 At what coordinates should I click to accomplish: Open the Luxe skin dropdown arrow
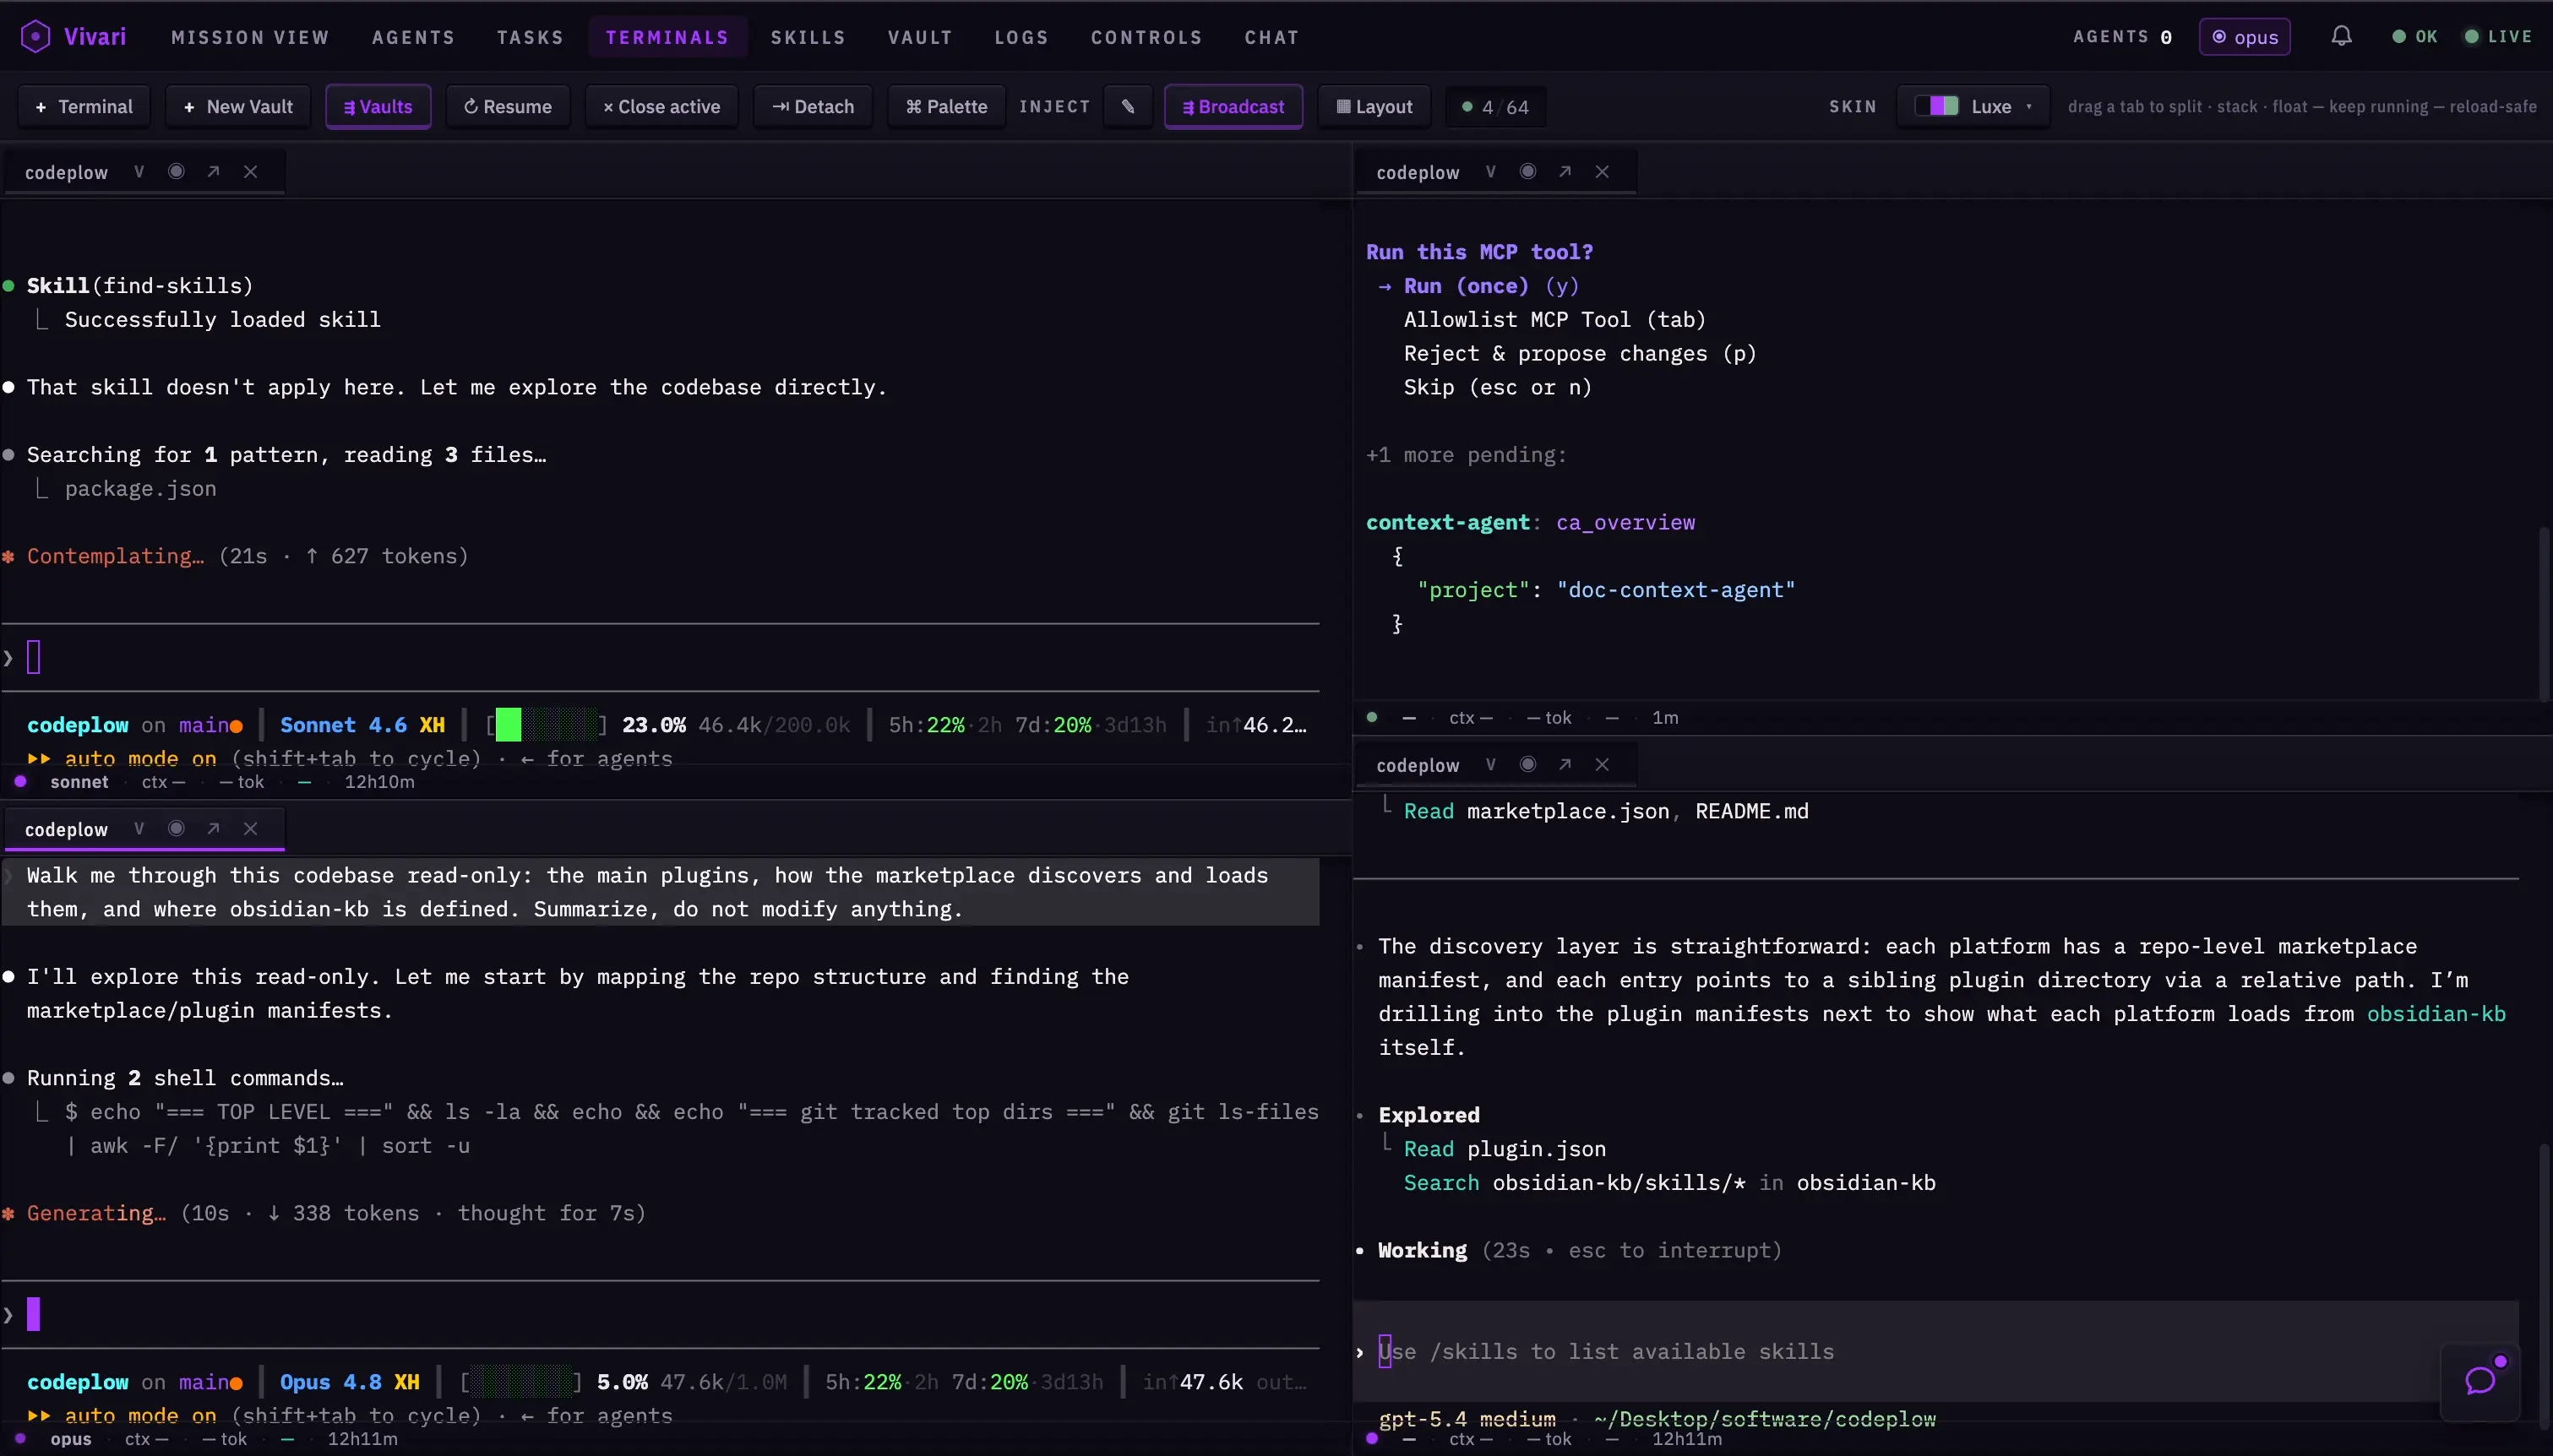2029,107
